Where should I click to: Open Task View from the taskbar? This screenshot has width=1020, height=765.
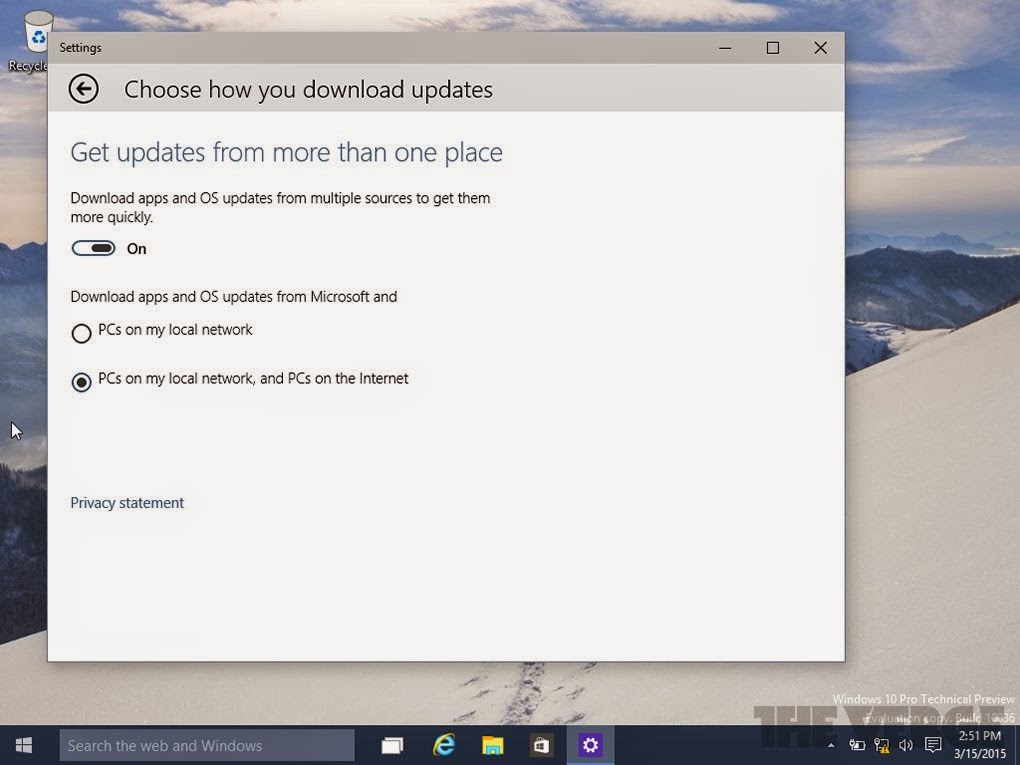(x=392, y=745)
